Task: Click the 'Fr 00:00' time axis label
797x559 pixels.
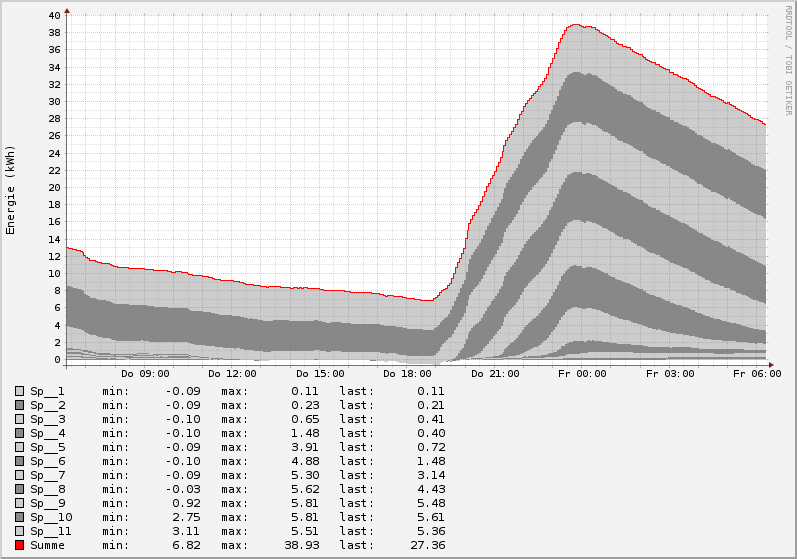Action: [x=582, y=373]
